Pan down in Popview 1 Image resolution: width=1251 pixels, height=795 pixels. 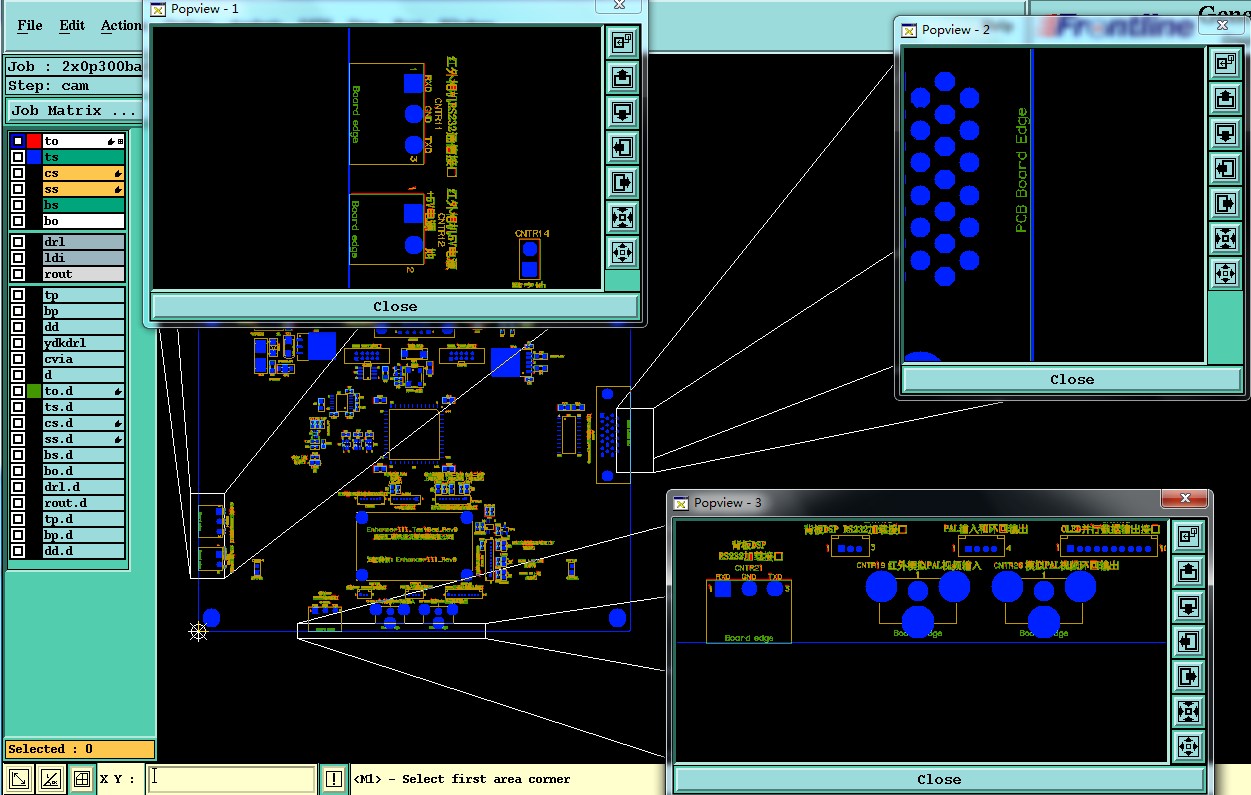622,112
